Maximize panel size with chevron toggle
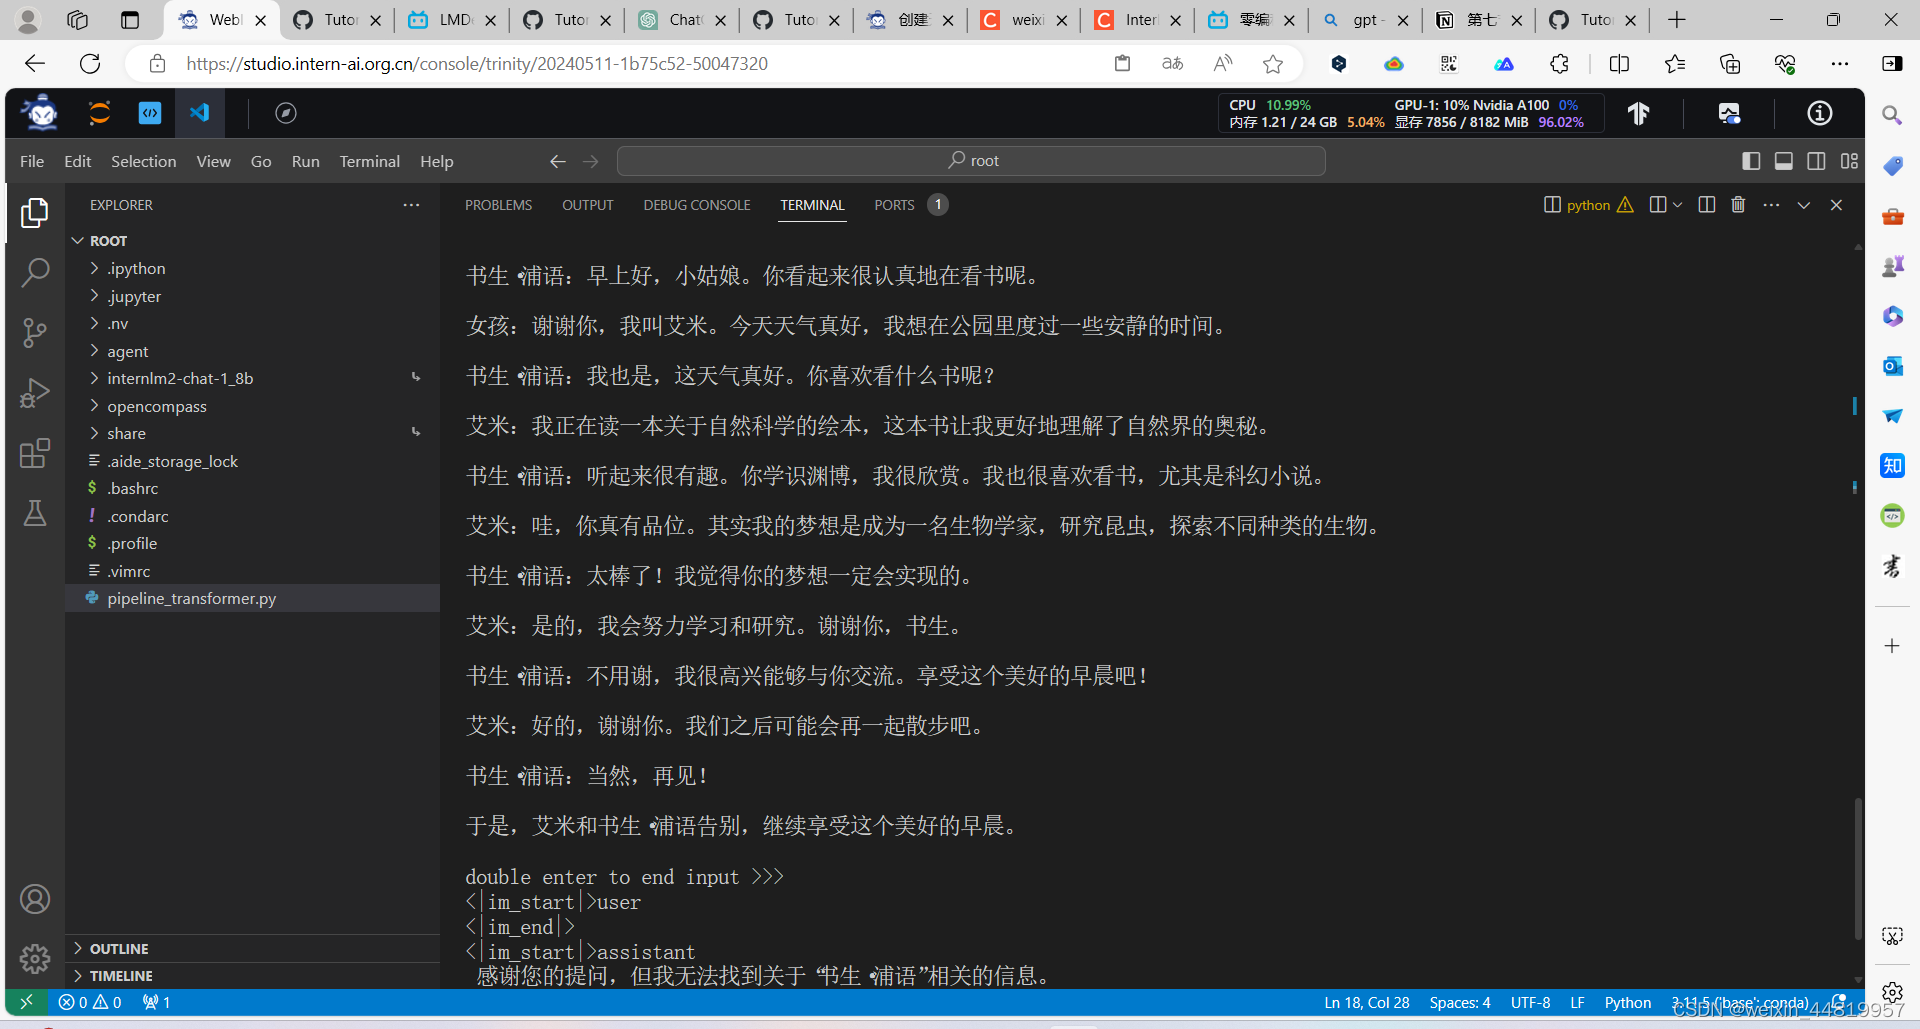 point(1803,205)
